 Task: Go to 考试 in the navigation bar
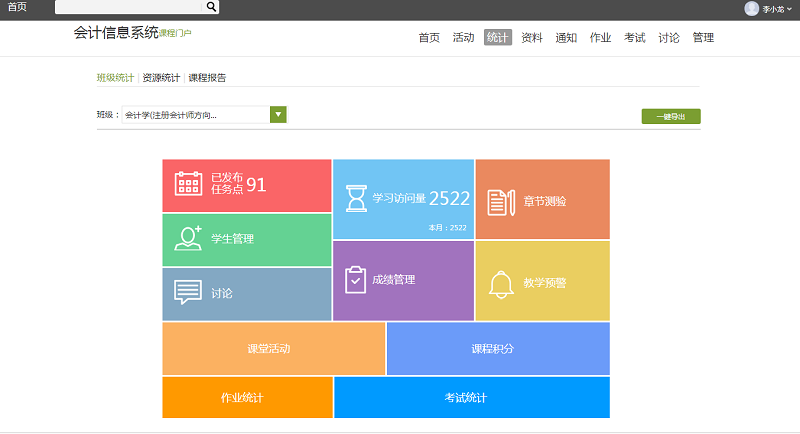point(634,38)
